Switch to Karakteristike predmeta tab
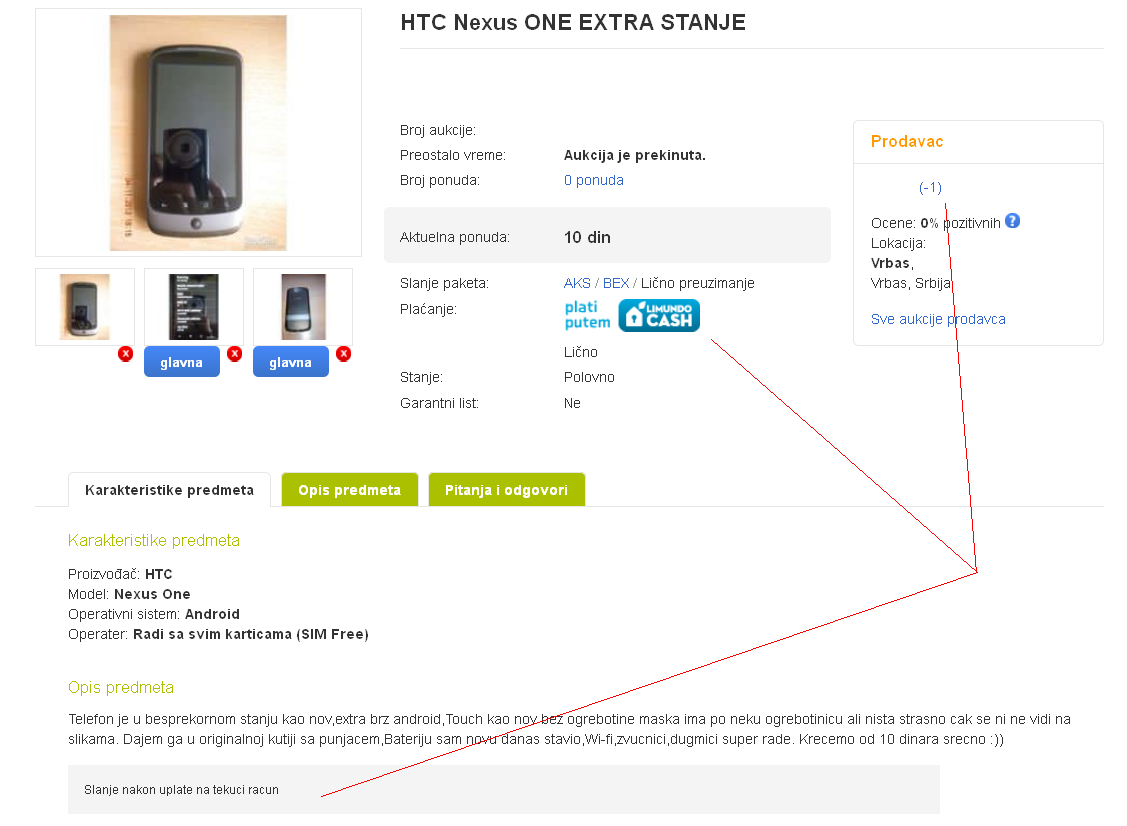 pyautogui.click(x=170, y=490)
